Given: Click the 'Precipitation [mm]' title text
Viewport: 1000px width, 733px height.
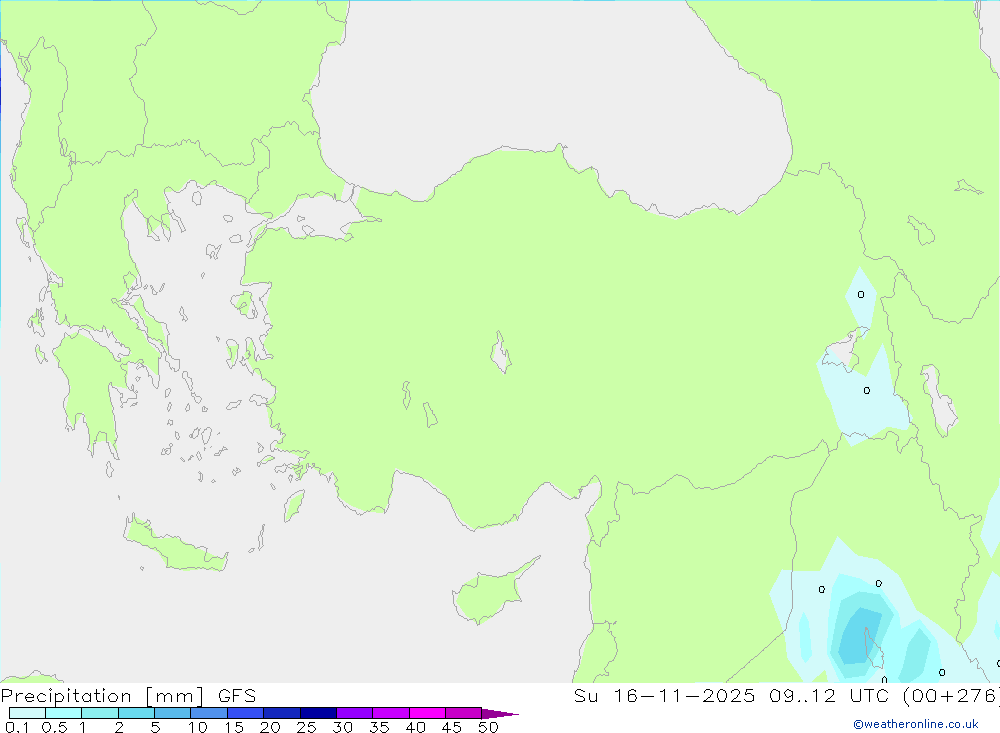Looking at the screenshot, I should [x=103, y=696].
